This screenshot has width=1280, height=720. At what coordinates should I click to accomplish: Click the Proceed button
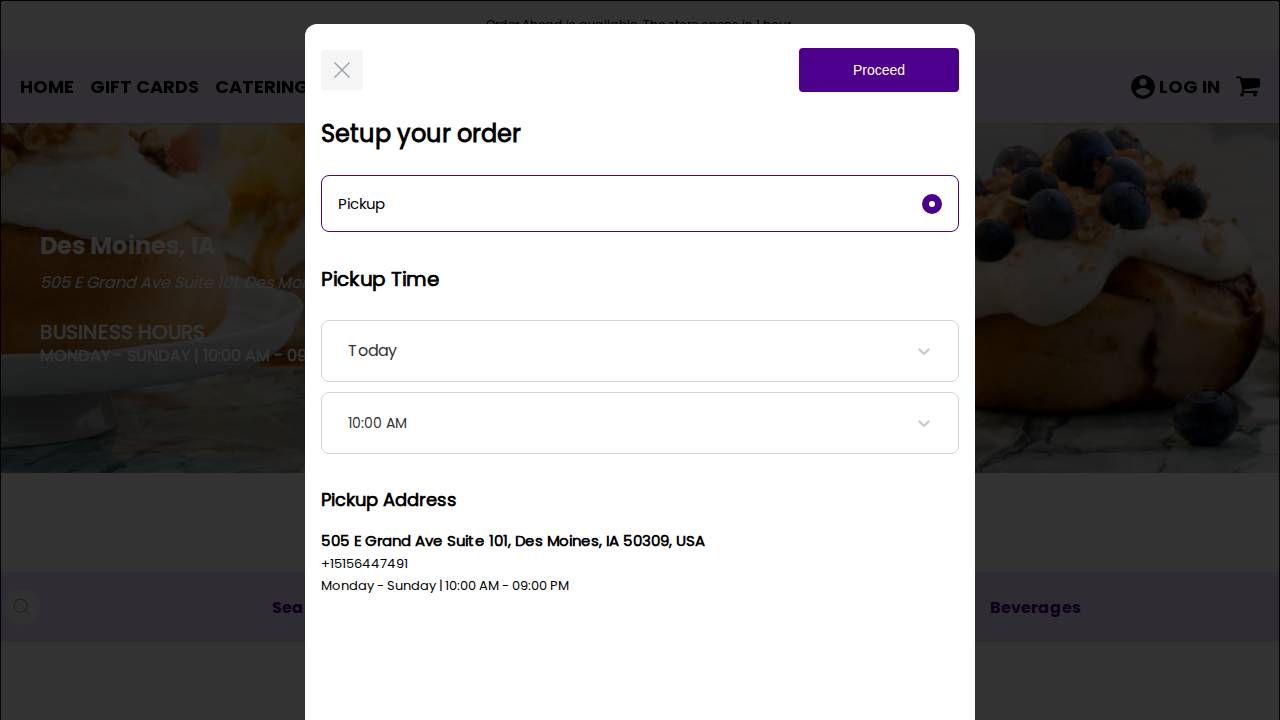point(878,70)
